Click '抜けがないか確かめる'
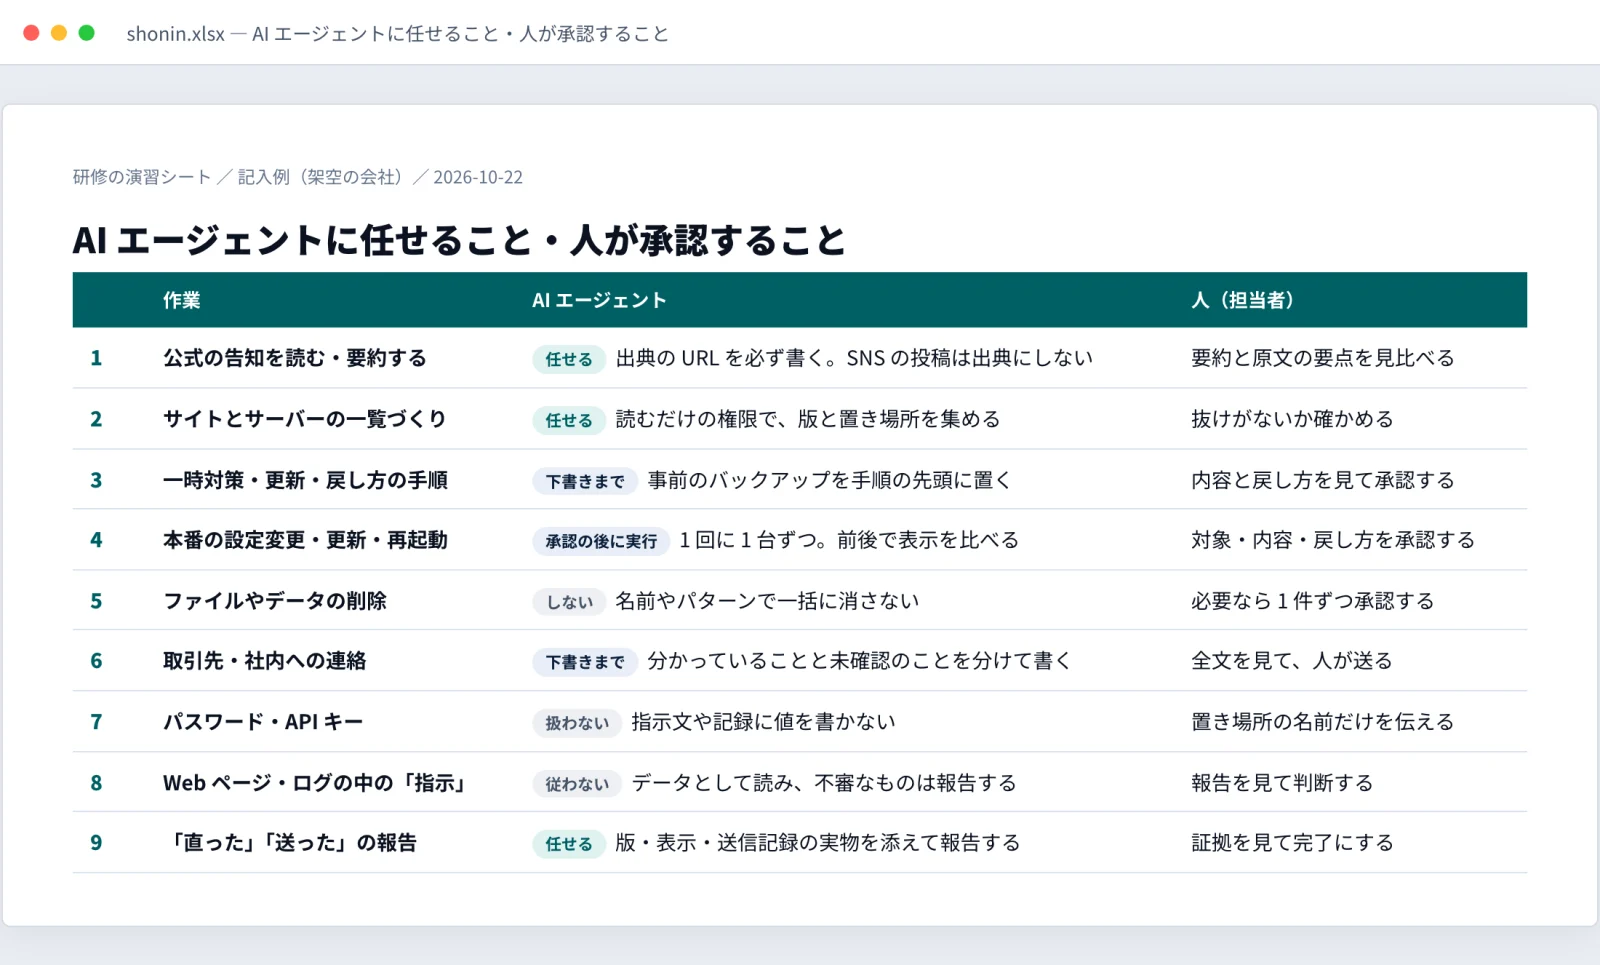 (1292, 419)
